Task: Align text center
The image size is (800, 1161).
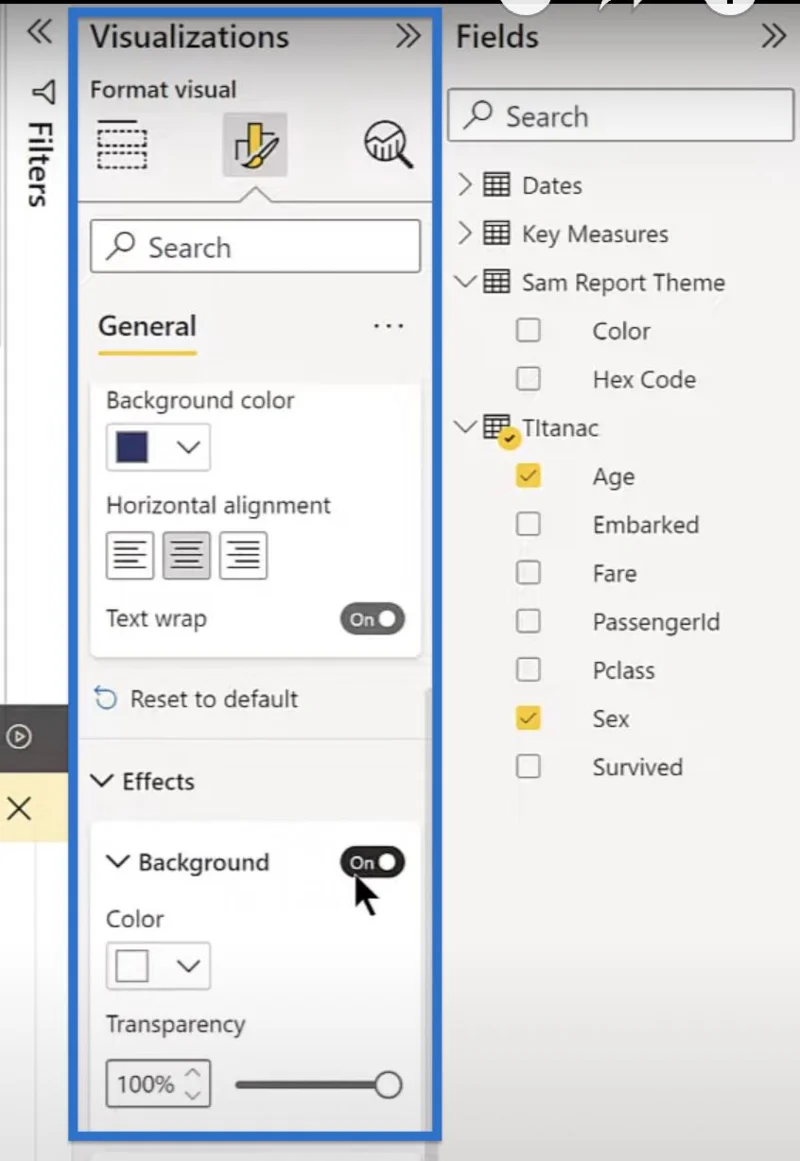Action: coord(187,555)
